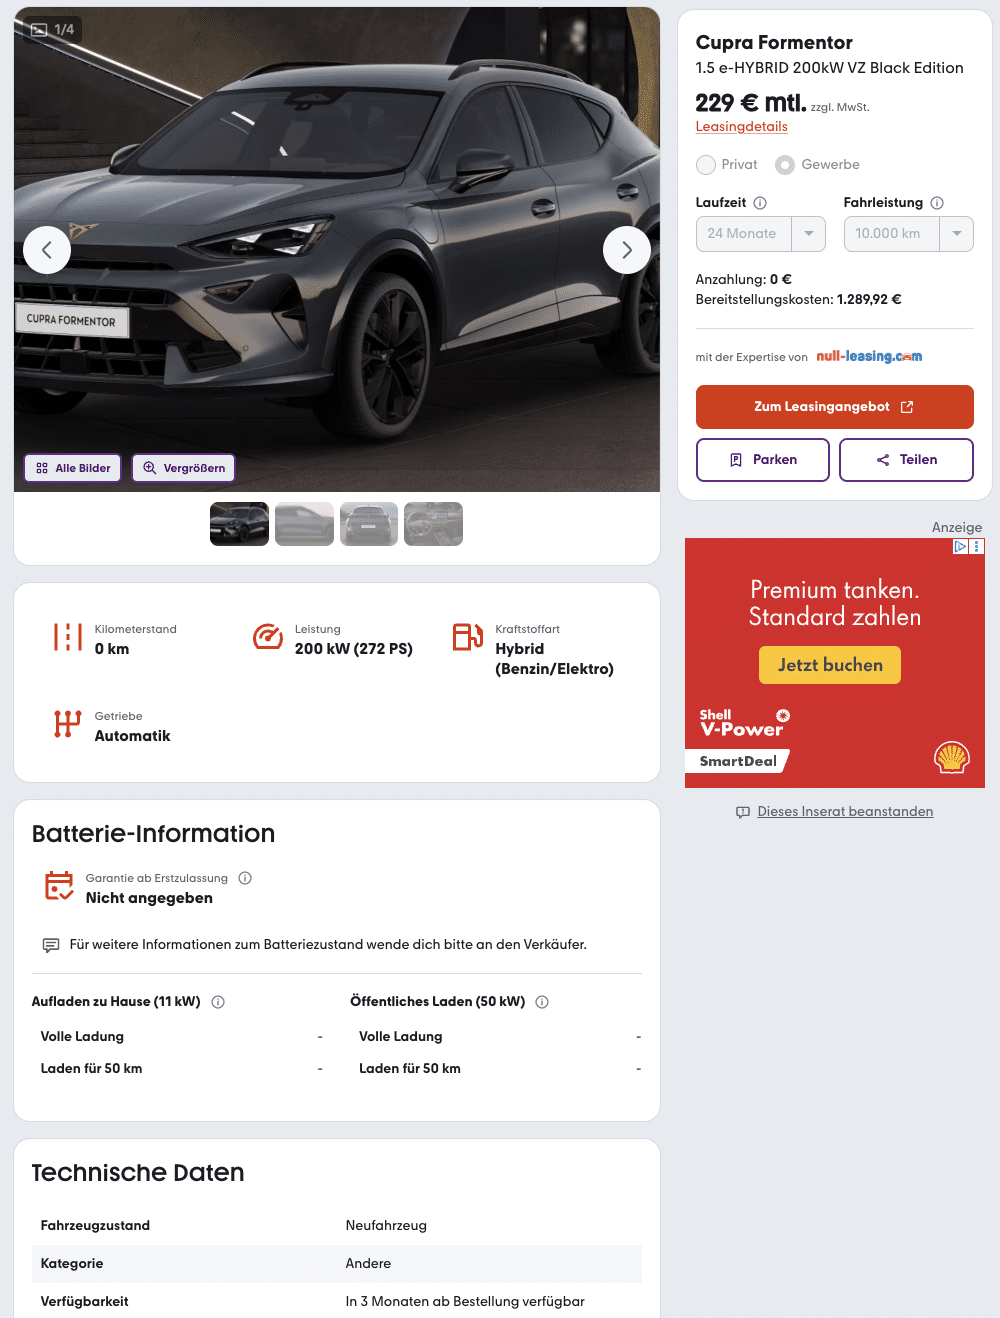Click info icon beside Öffentliches Laden
Image resolution: width=1000 pixels, height=1318 pixels.
click(x=542, y=1002)
